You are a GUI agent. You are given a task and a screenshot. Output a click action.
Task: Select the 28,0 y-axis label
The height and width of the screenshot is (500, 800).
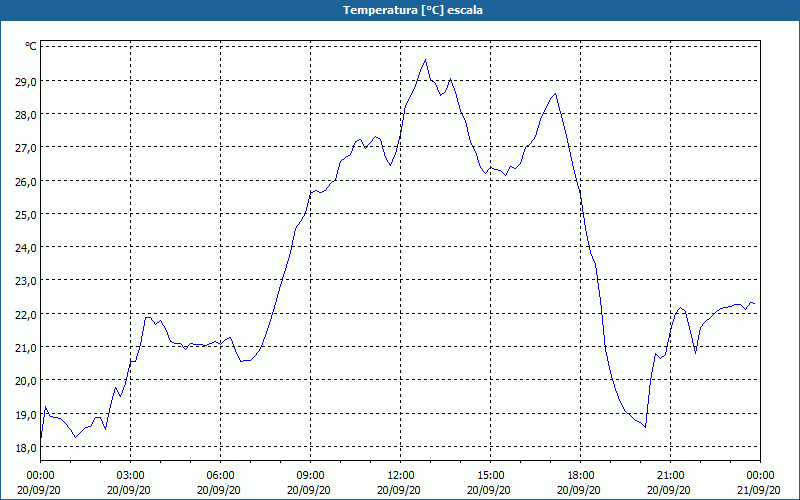[27, 115]
